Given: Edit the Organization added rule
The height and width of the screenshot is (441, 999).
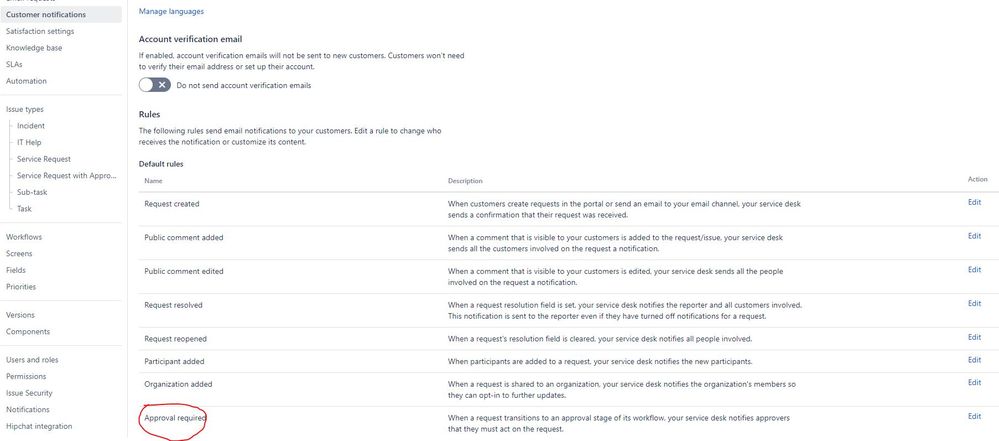Looking at the screenshot, I should (974, 382).
